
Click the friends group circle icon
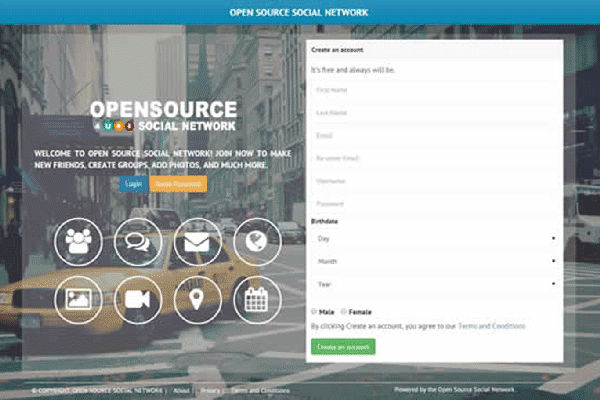(79, 242)
